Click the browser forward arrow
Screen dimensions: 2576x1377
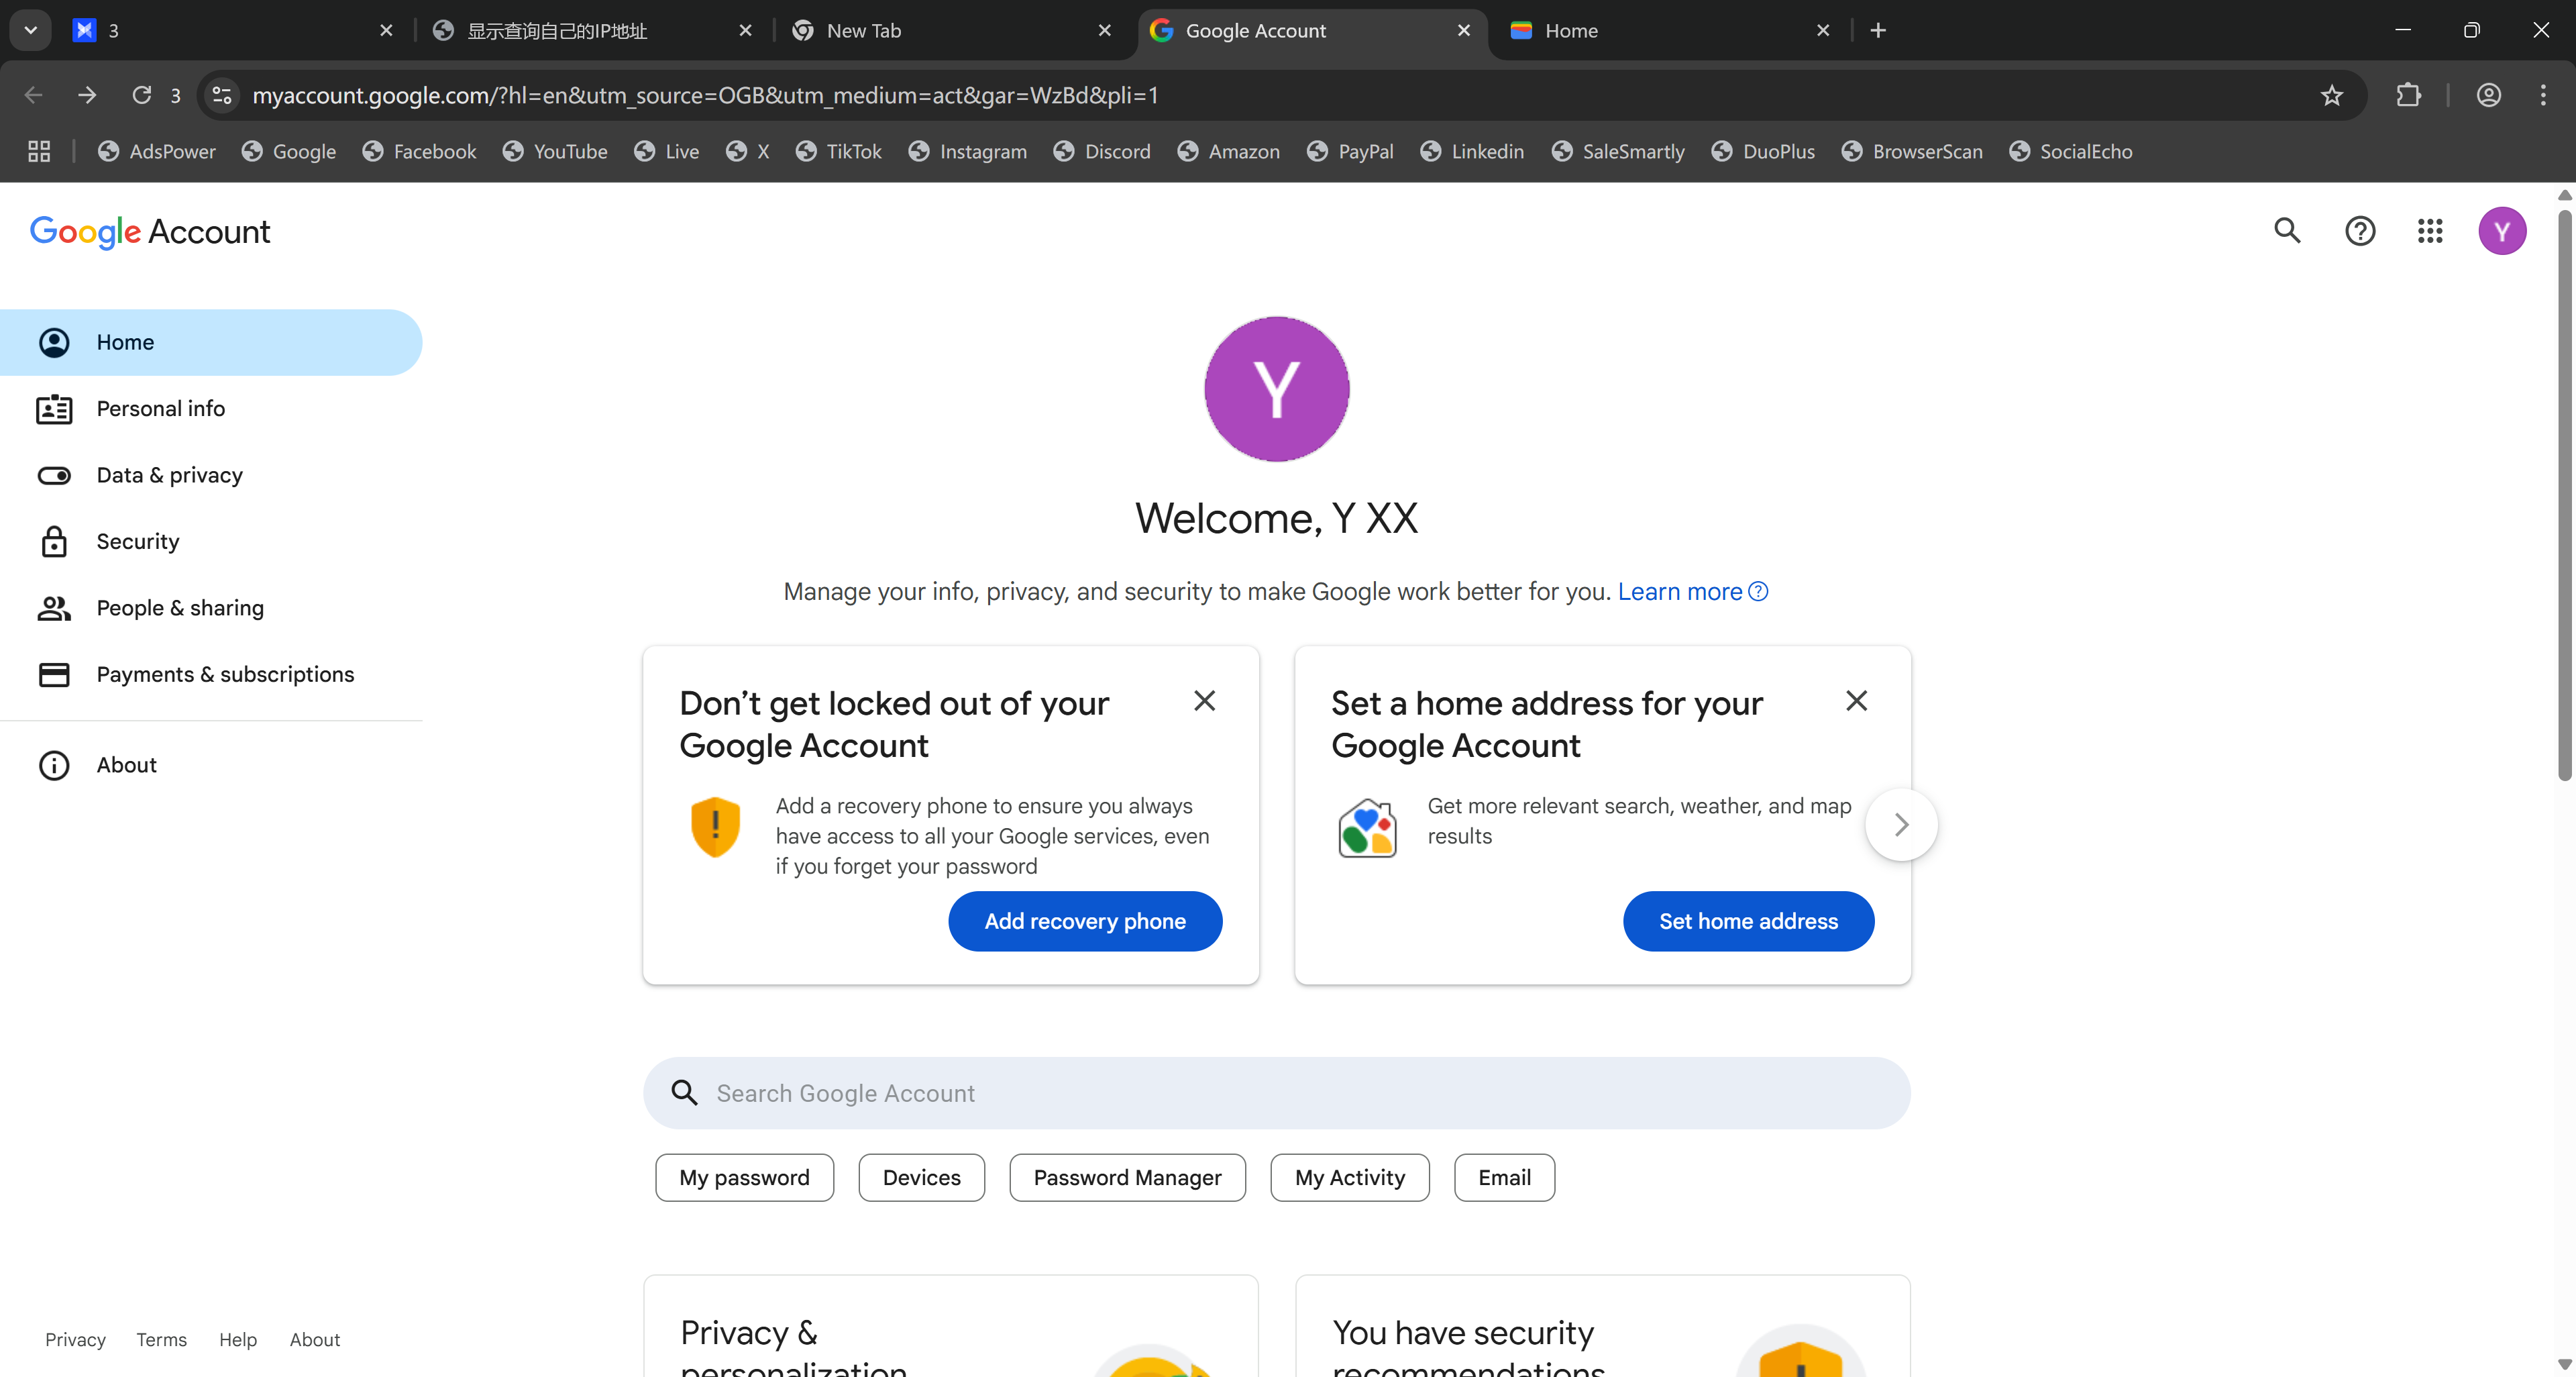pyautogui.click(x=87, y=95)
